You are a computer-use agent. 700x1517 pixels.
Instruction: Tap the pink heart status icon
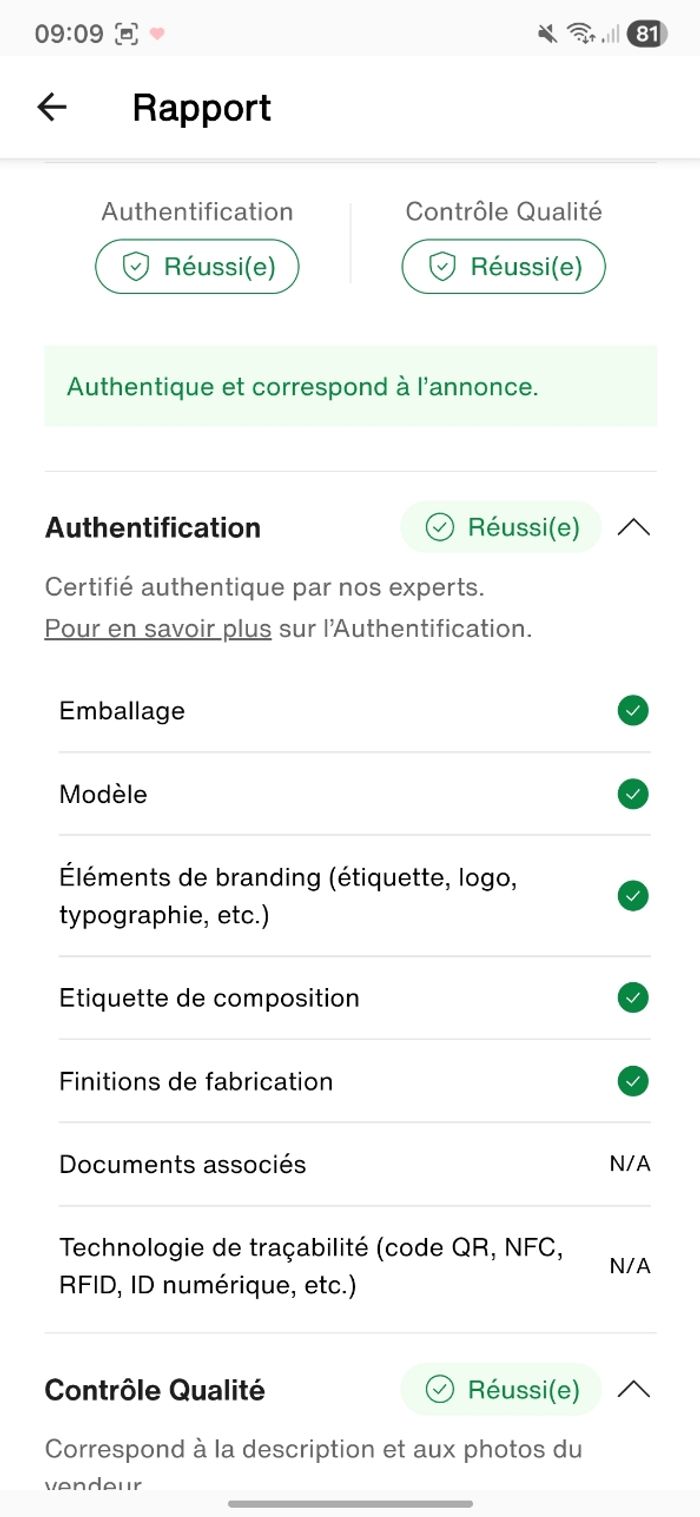[157, 34]
